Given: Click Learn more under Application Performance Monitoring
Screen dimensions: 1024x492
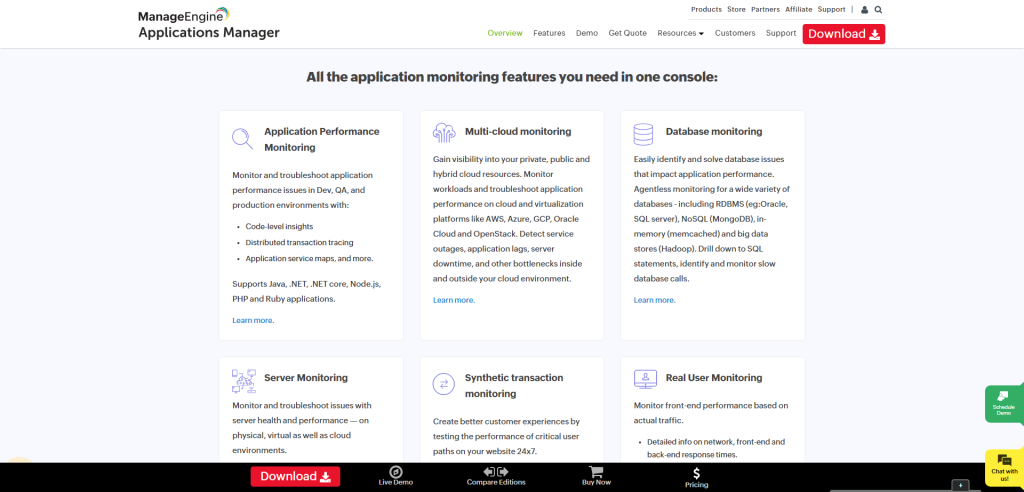Looking at the screenshot, I should click(x=253, y=320).
